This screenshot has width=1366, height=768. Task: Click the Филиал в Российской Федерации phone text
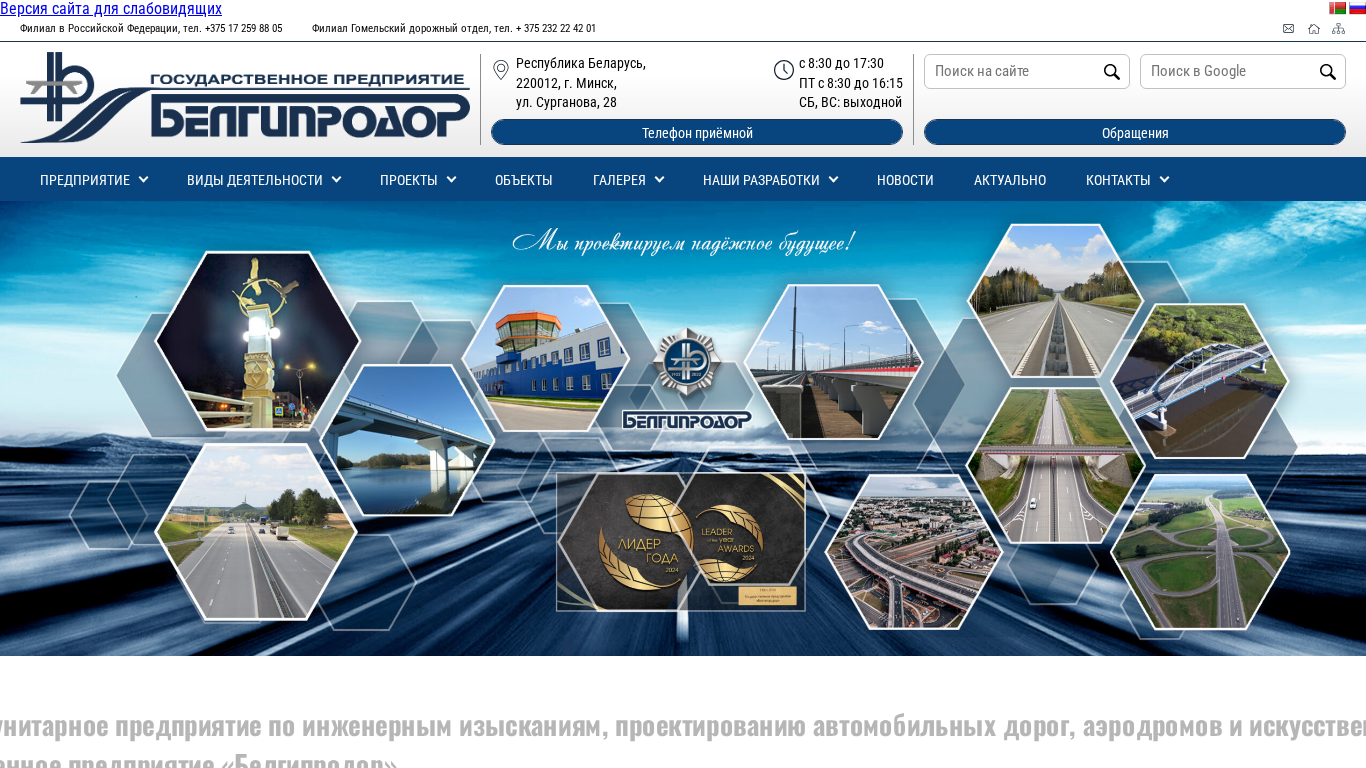pos(151,28)
